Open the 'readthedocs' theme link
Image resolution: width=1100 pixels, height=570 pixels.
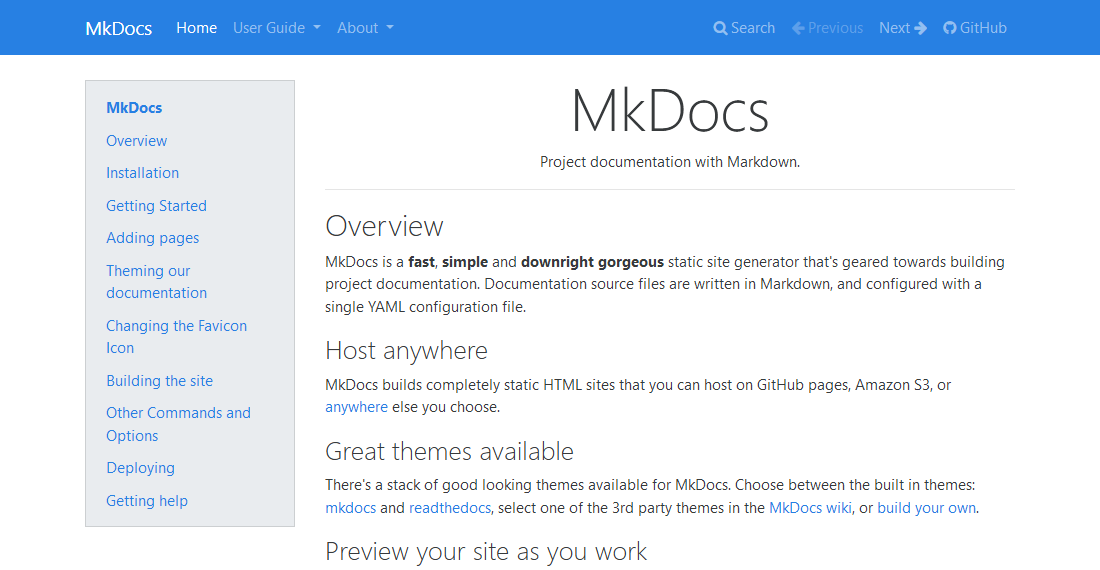(450, 508)
